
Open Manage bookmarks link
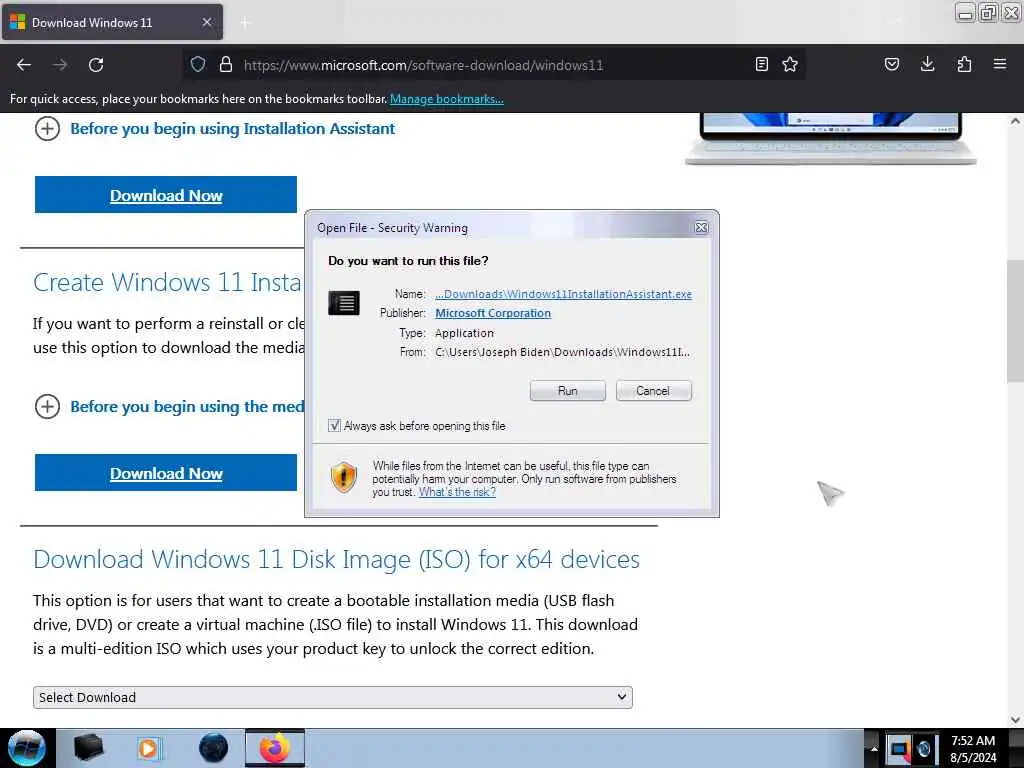point(447,99)
